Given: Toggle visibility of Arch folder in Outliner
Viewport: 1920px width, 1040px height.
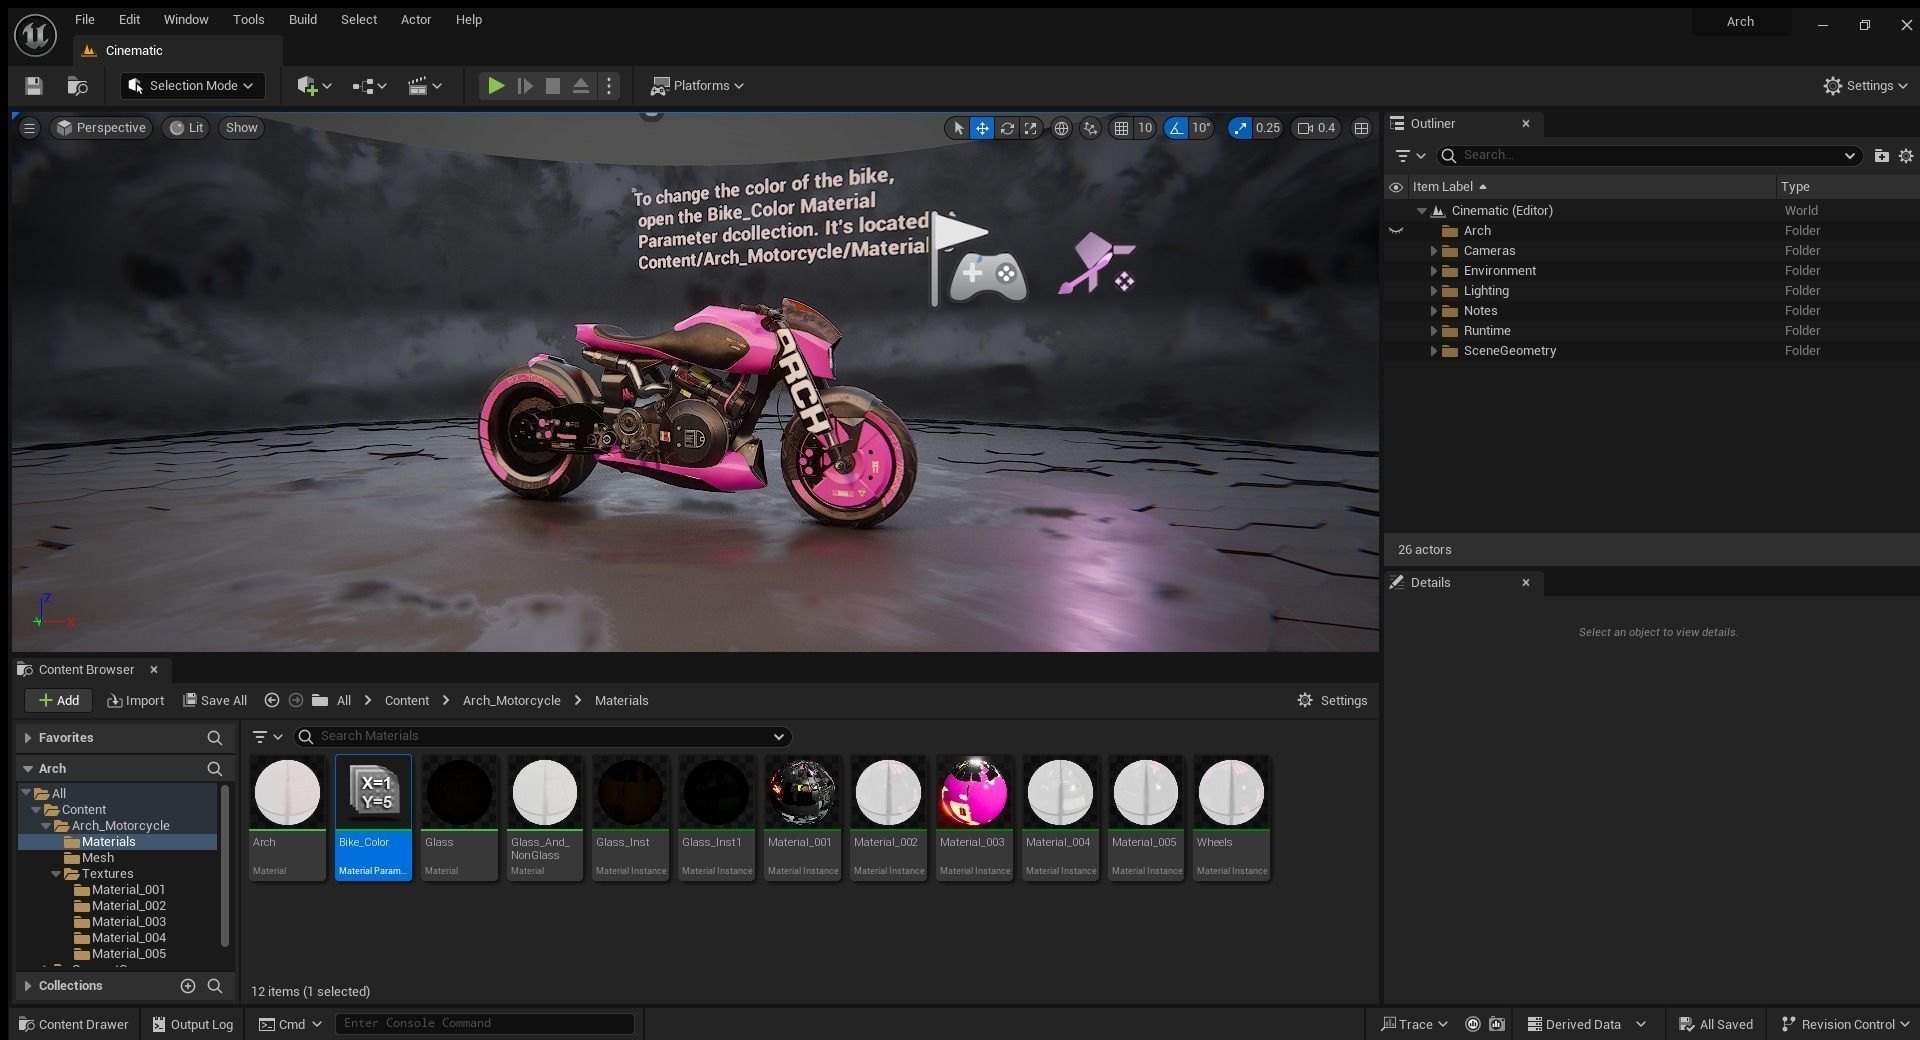Looking at the screenshot, I should click(x=1396, y=231).
